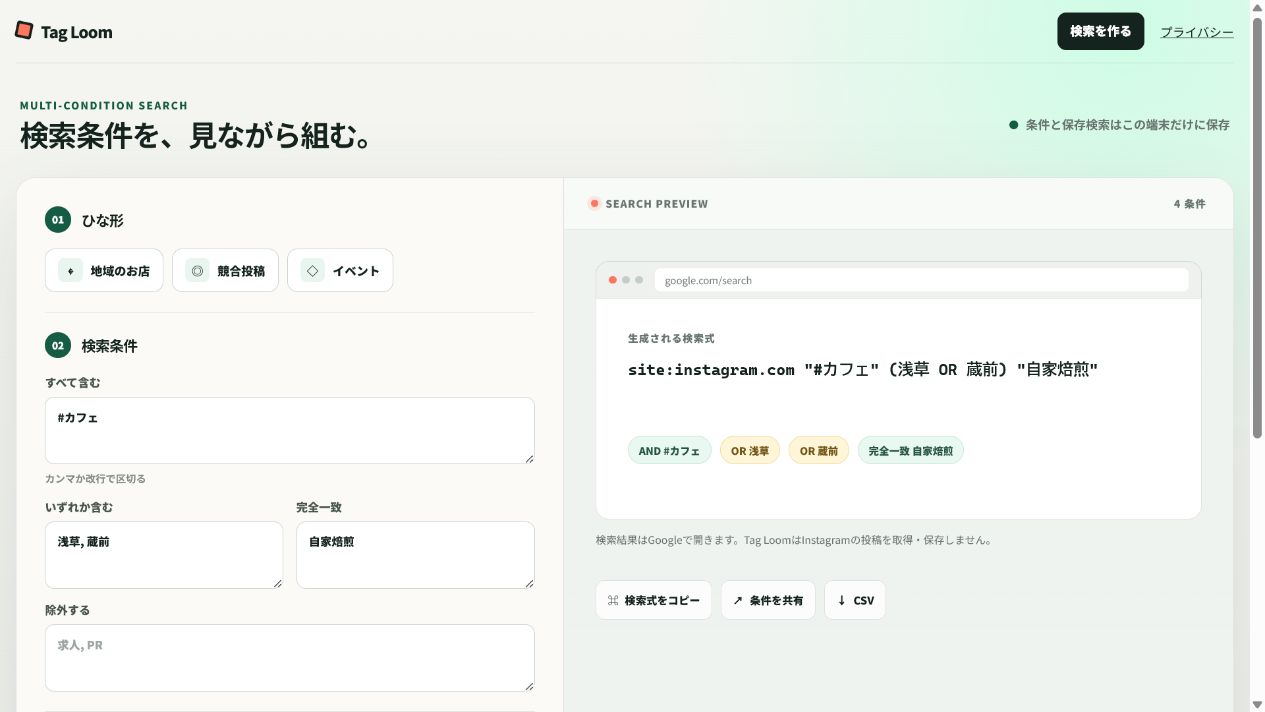1265x712 pixels.
Task: Click the arrow icon in 条件を共有
Action: tap(738, 600)
